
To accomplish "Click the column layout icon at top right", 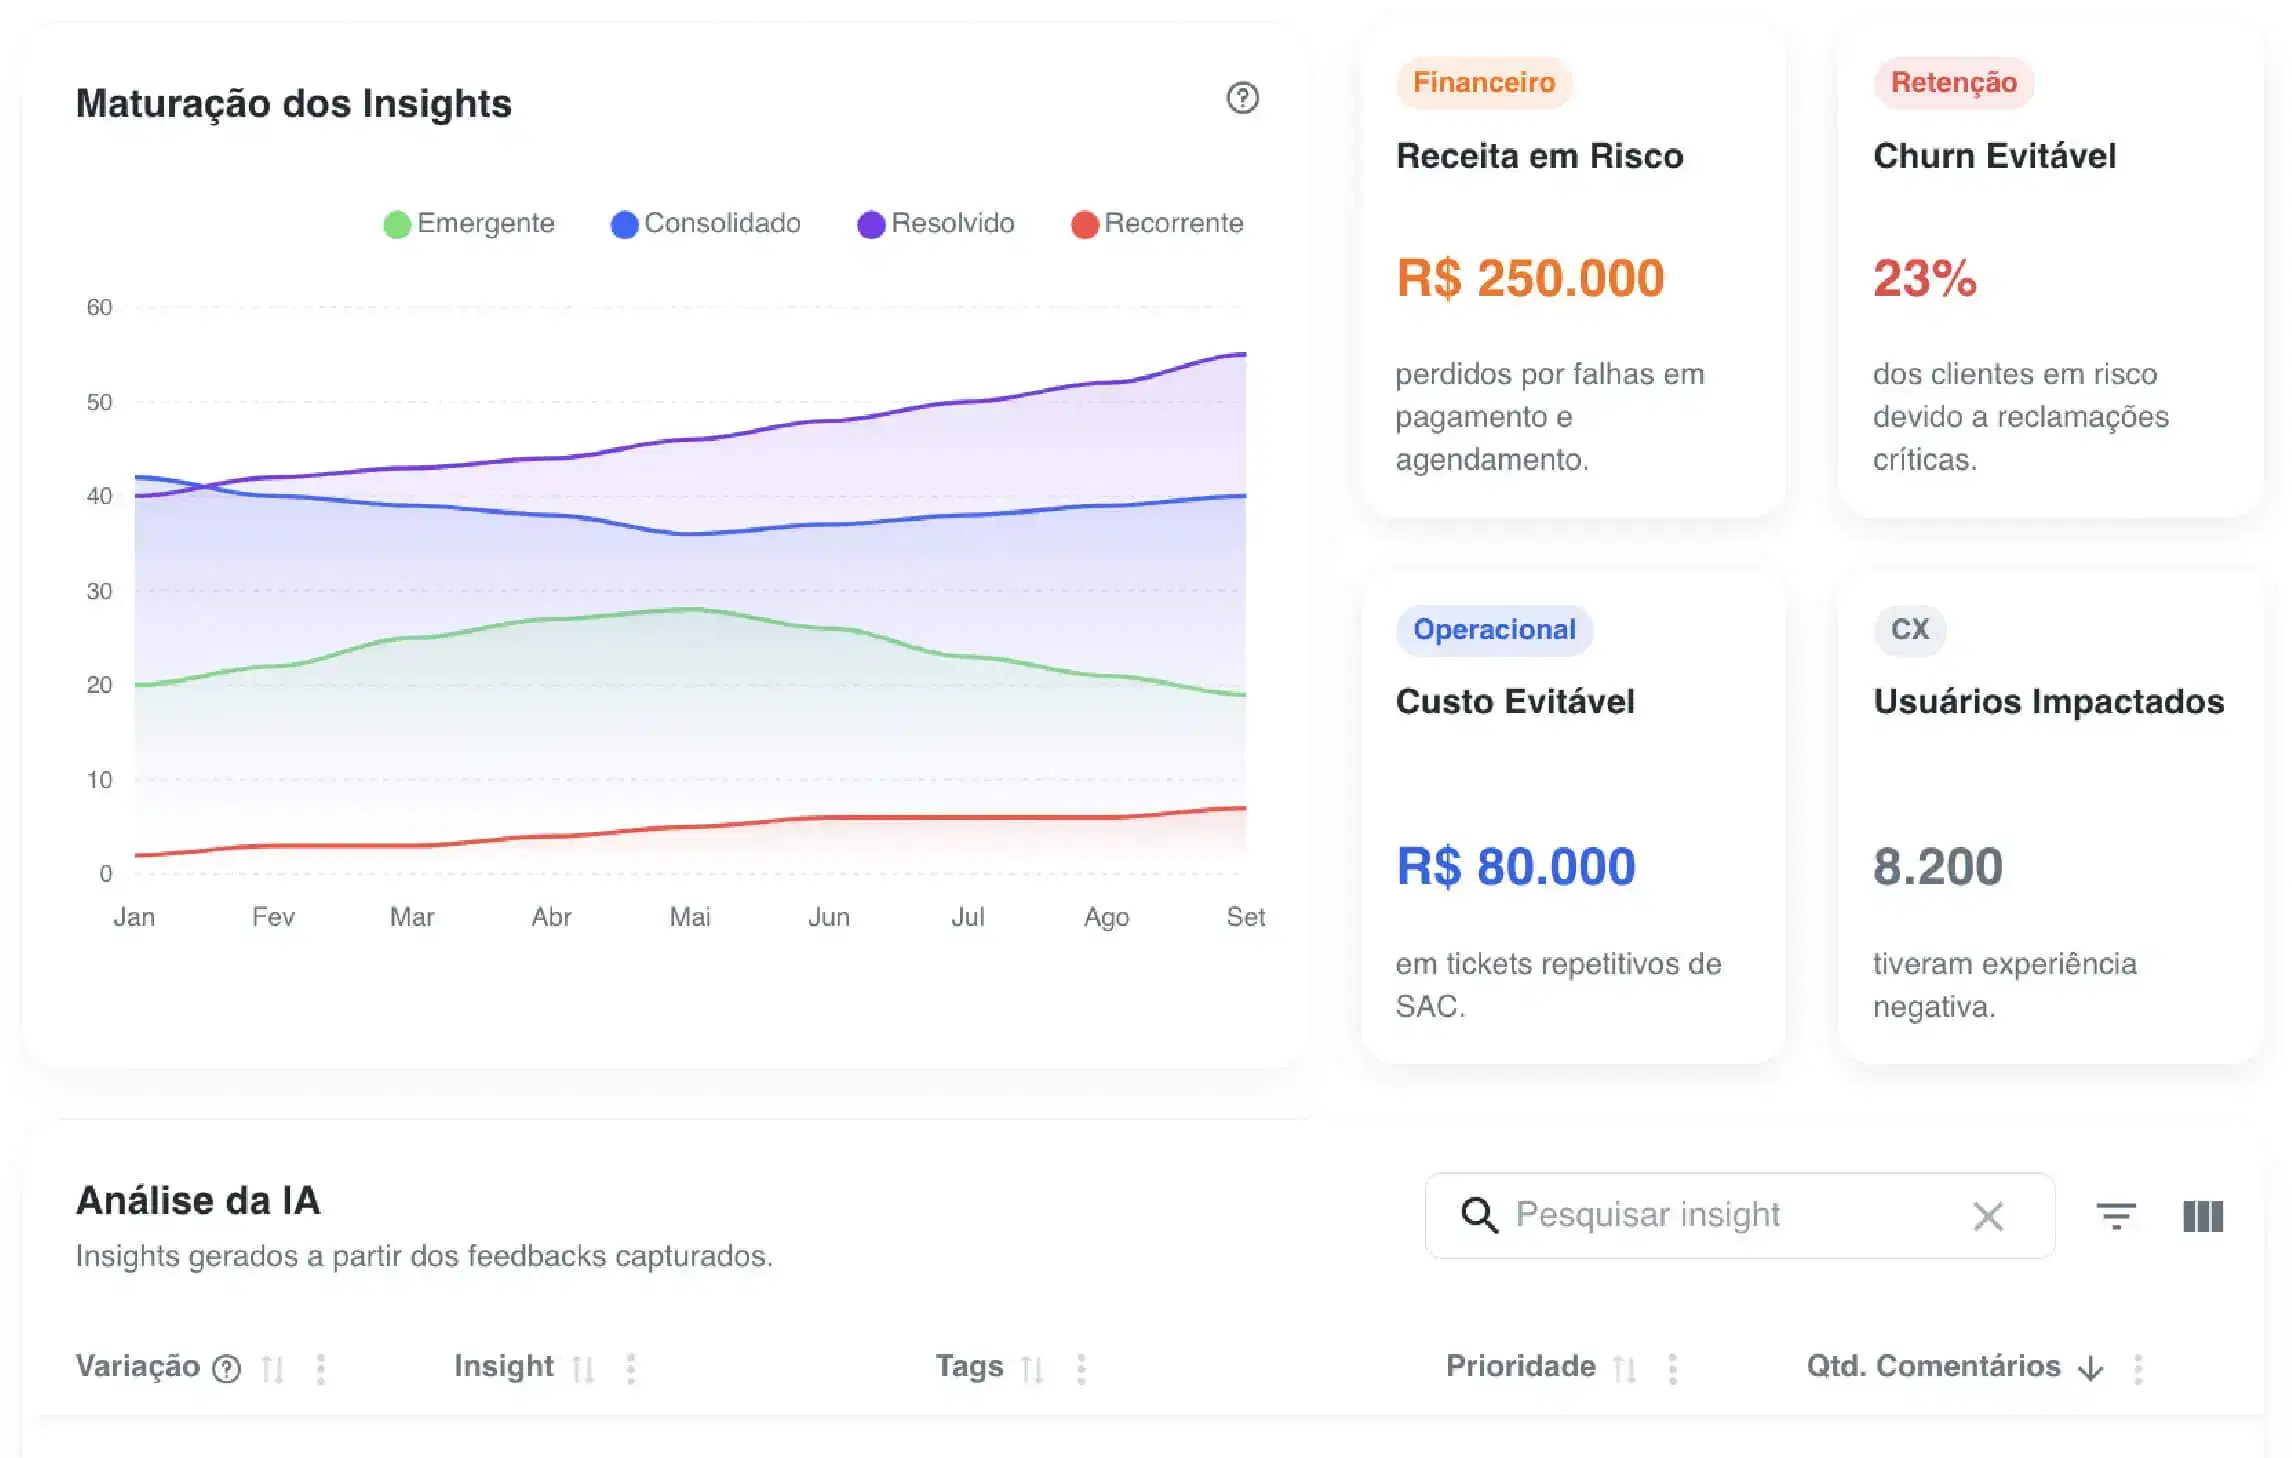I will point(2200,1216).
